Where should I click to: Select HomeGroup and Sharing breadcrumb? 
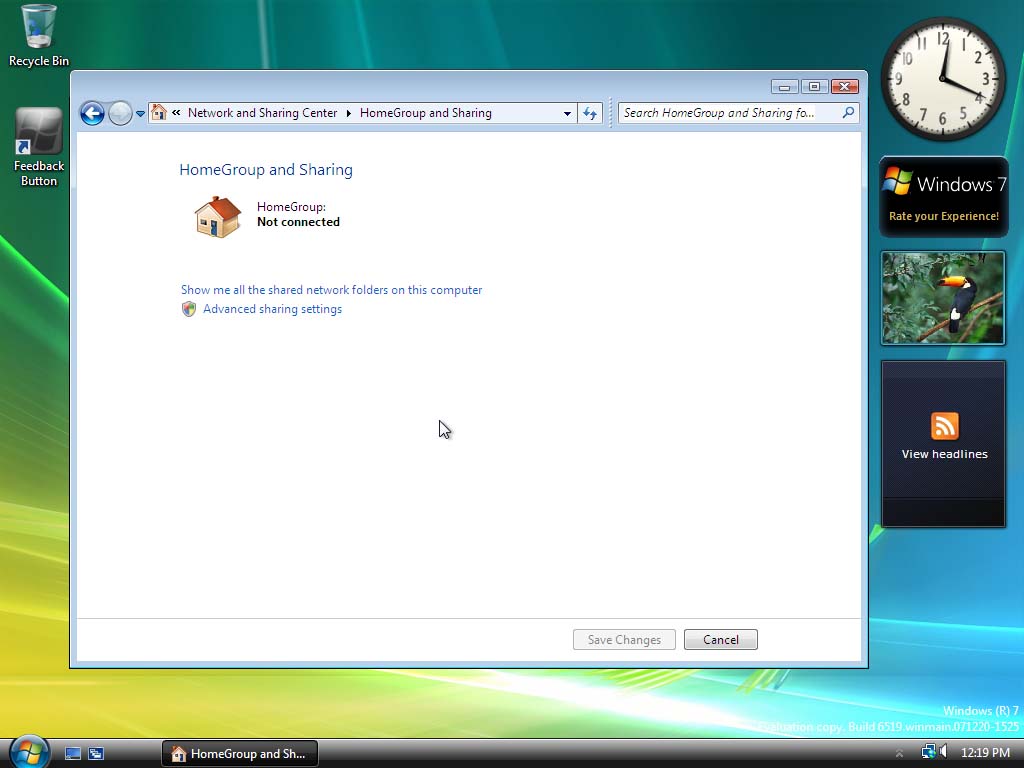pos(426,113)
